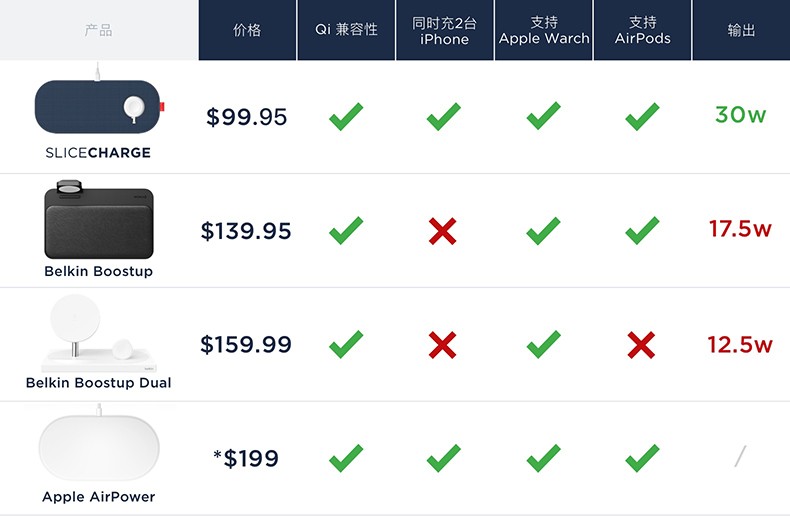Screen dimensions: 790x516
Task: Click the green 30w output value
Action: [x=741, y=115]
